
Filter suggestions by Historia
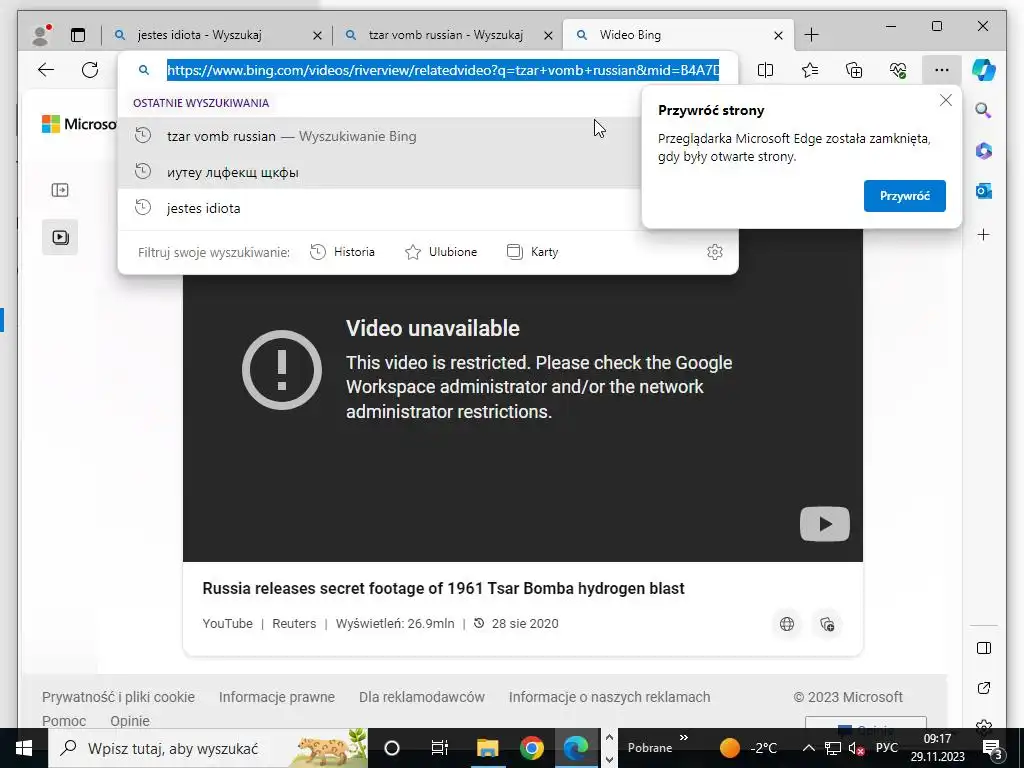point(342,252)
